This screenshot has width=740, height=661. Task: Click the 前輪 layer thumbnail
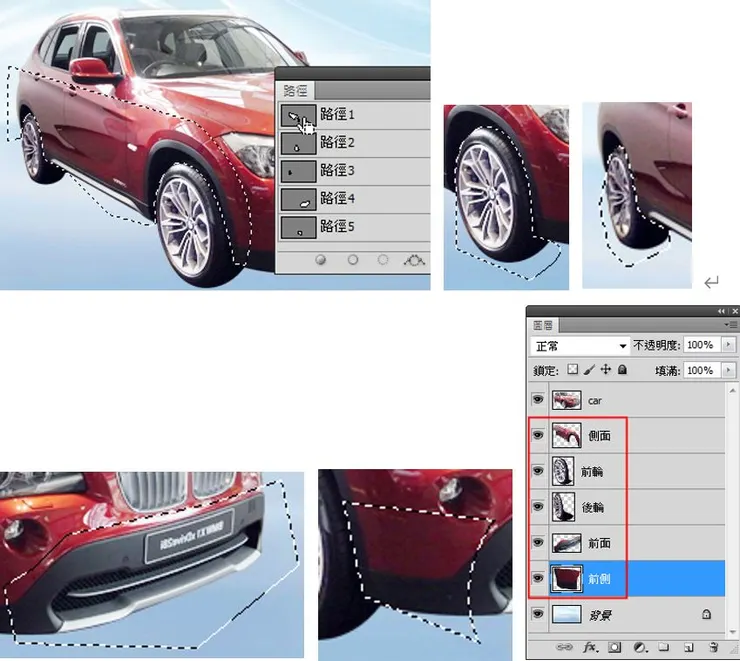click(x=563, y=470)
